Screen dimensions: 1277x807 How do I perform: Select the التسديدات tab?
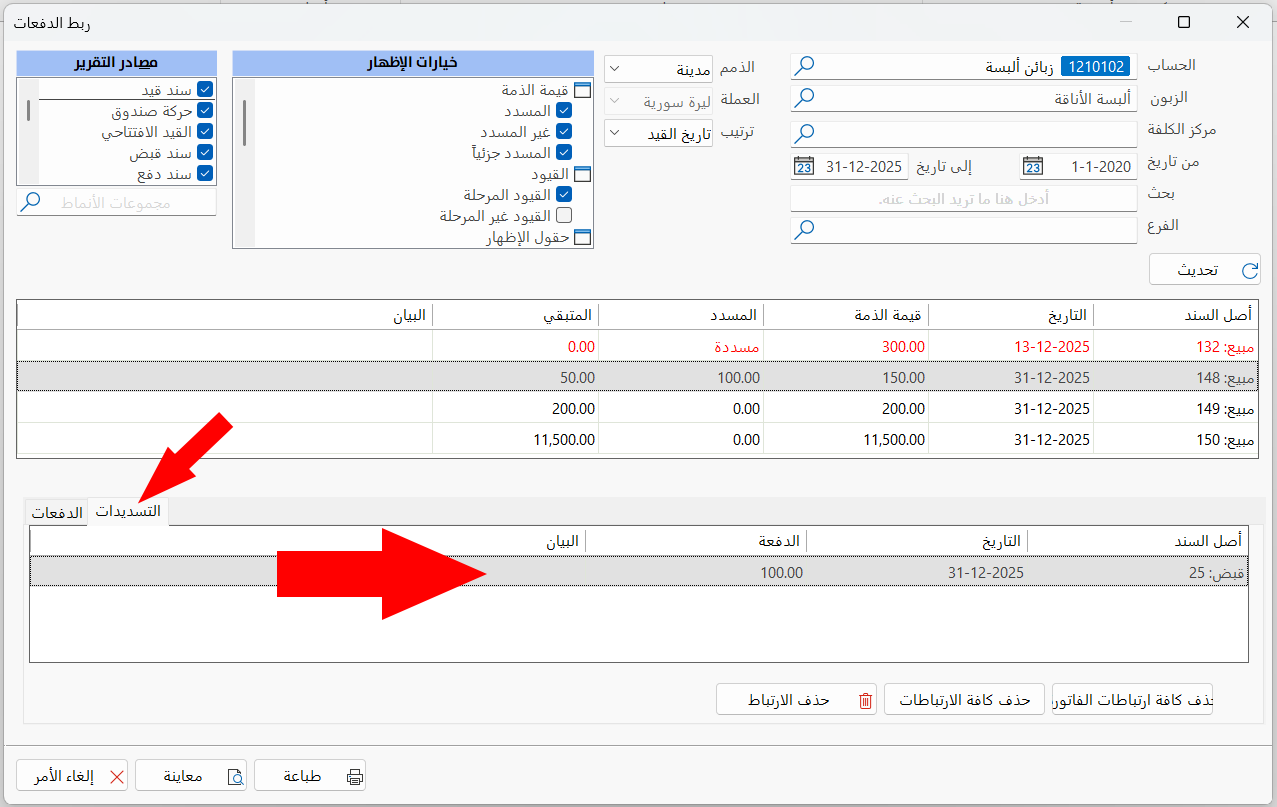click(x=129, y=510)
